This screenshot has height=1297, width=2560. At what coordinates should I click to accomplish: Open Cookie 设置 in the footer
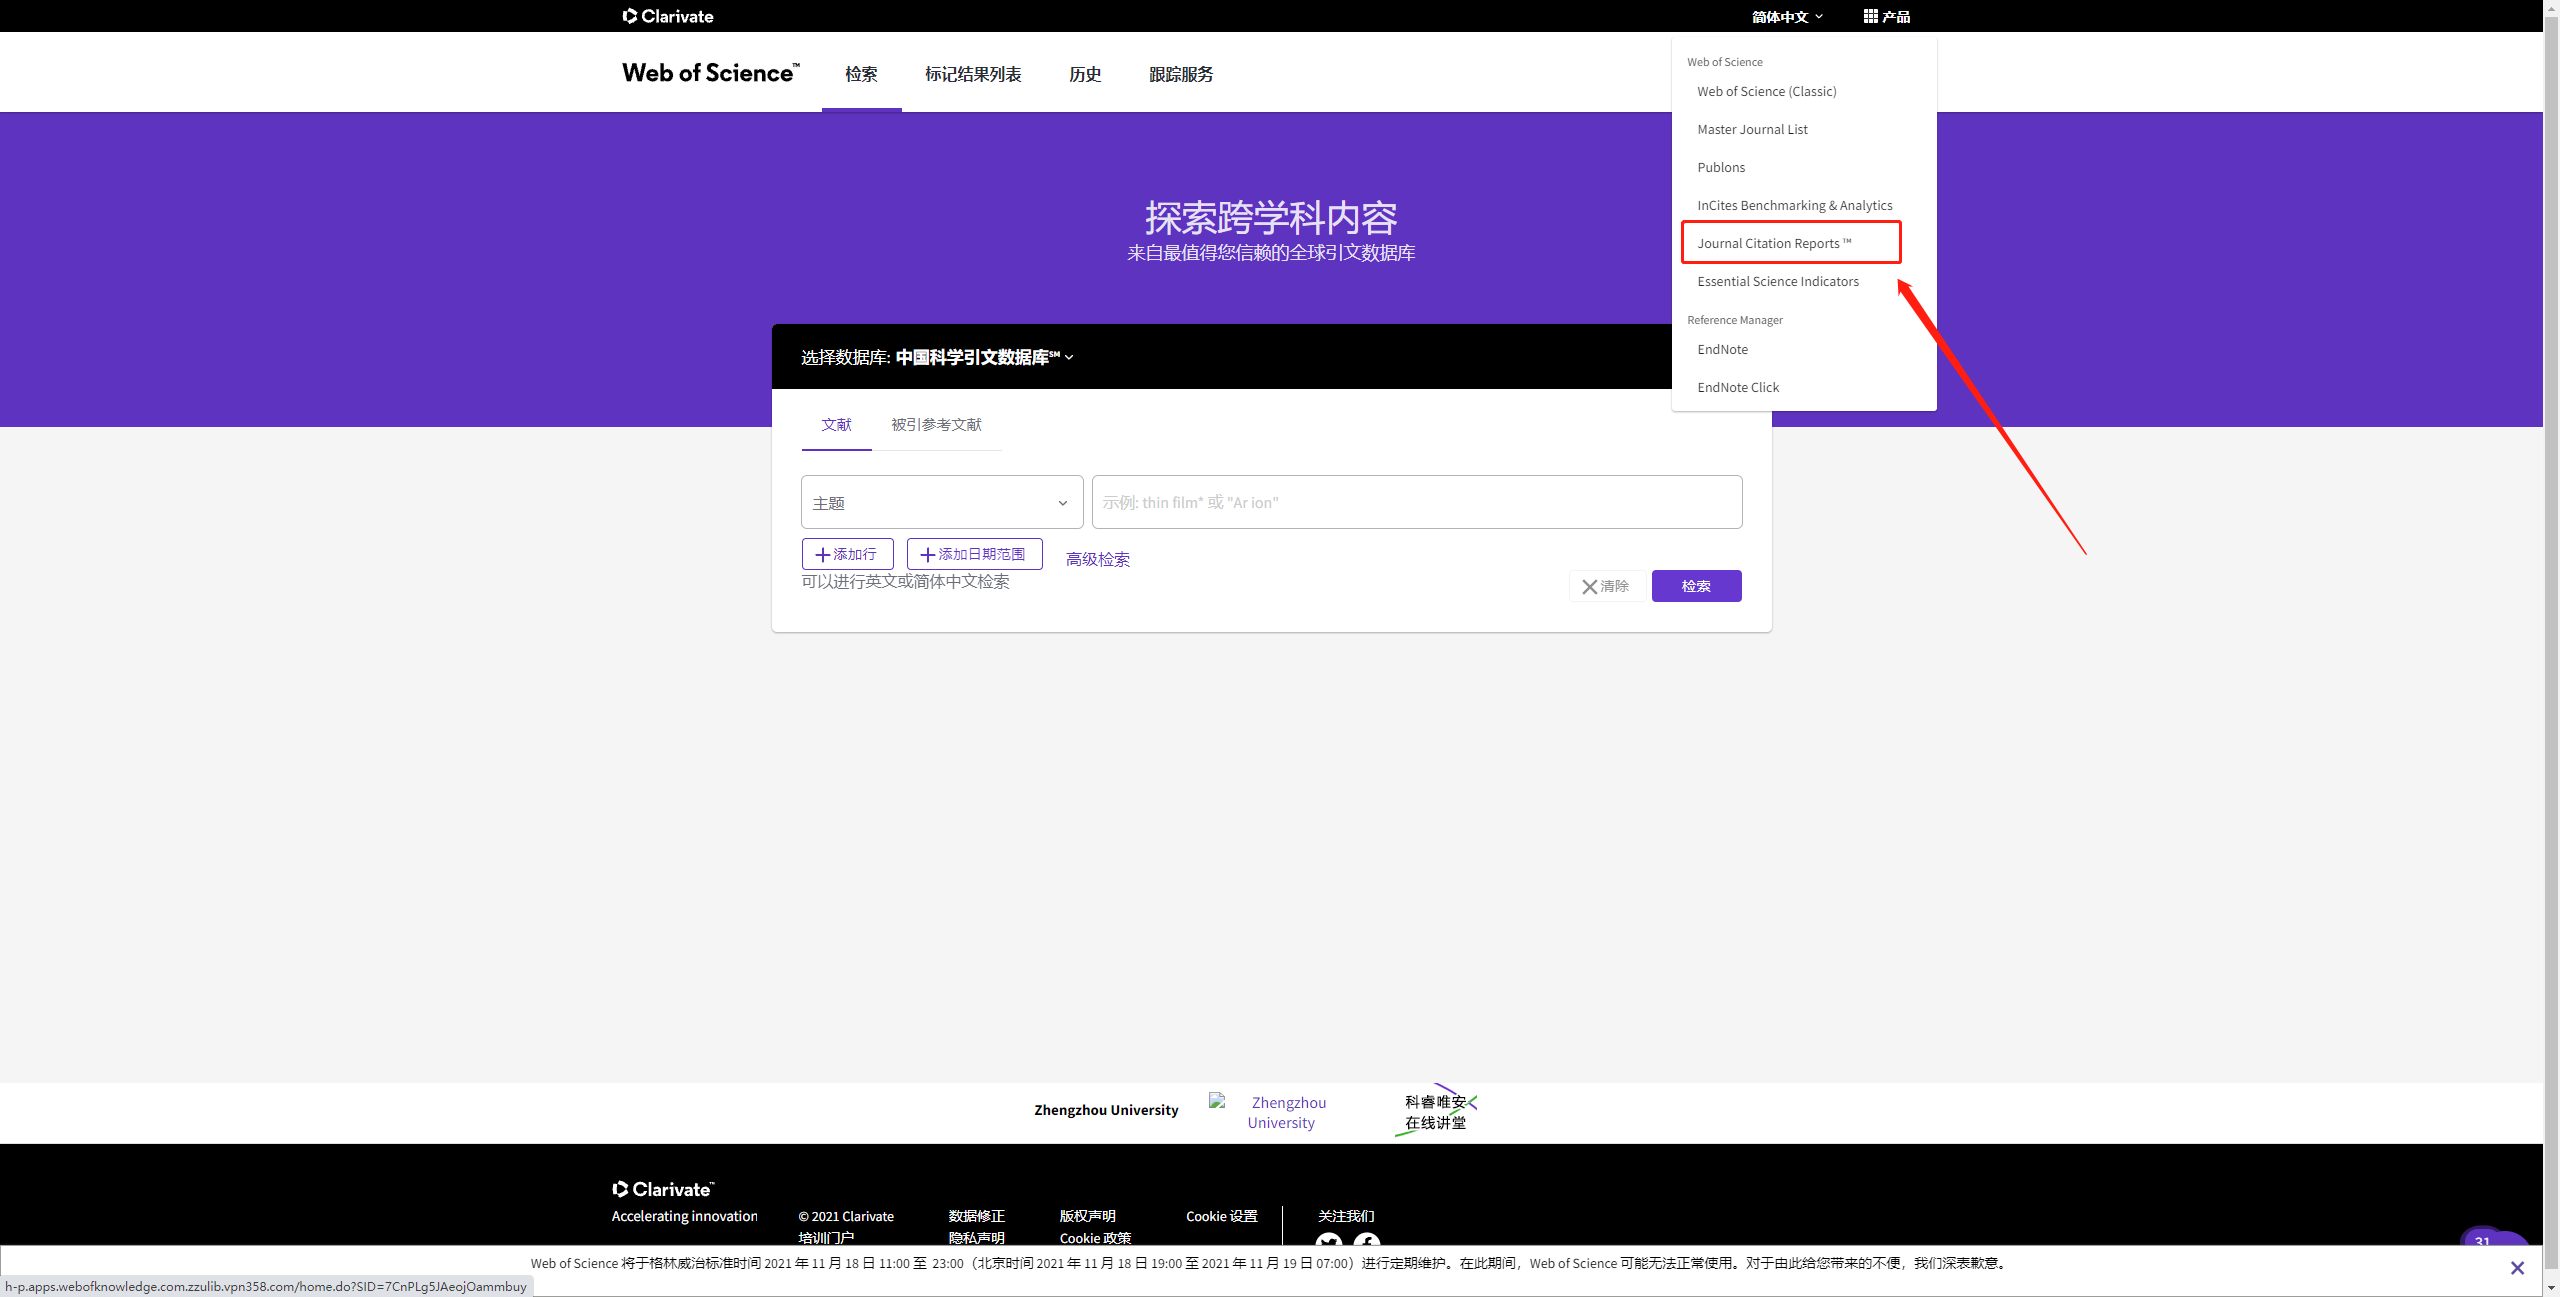coord(1221,1216)
